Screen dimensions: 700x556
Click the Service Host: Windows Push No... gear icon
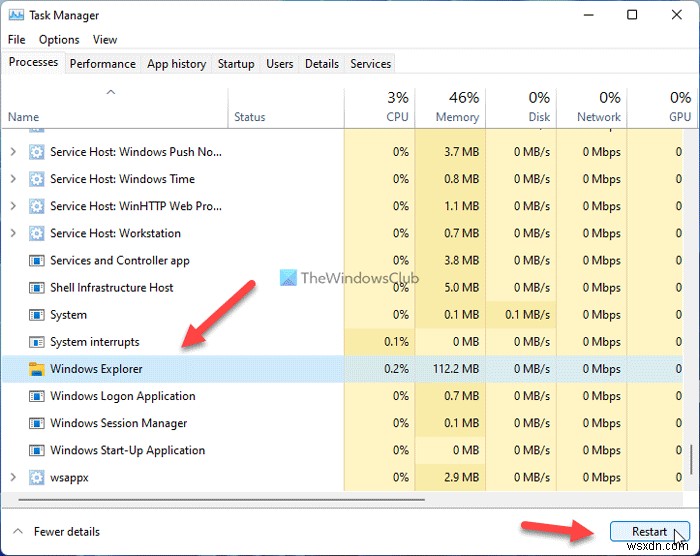pos(37,152)
